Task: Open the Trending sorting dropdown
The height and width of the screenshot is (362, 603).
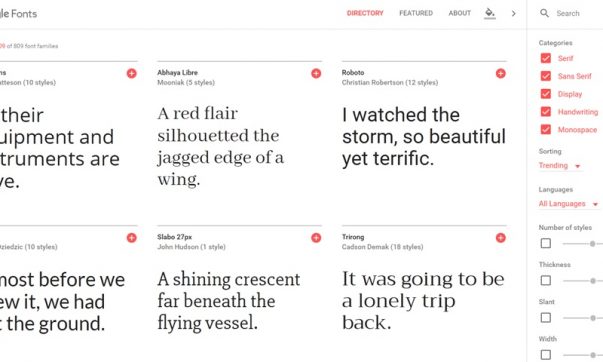Action: (x=560, y=165)
